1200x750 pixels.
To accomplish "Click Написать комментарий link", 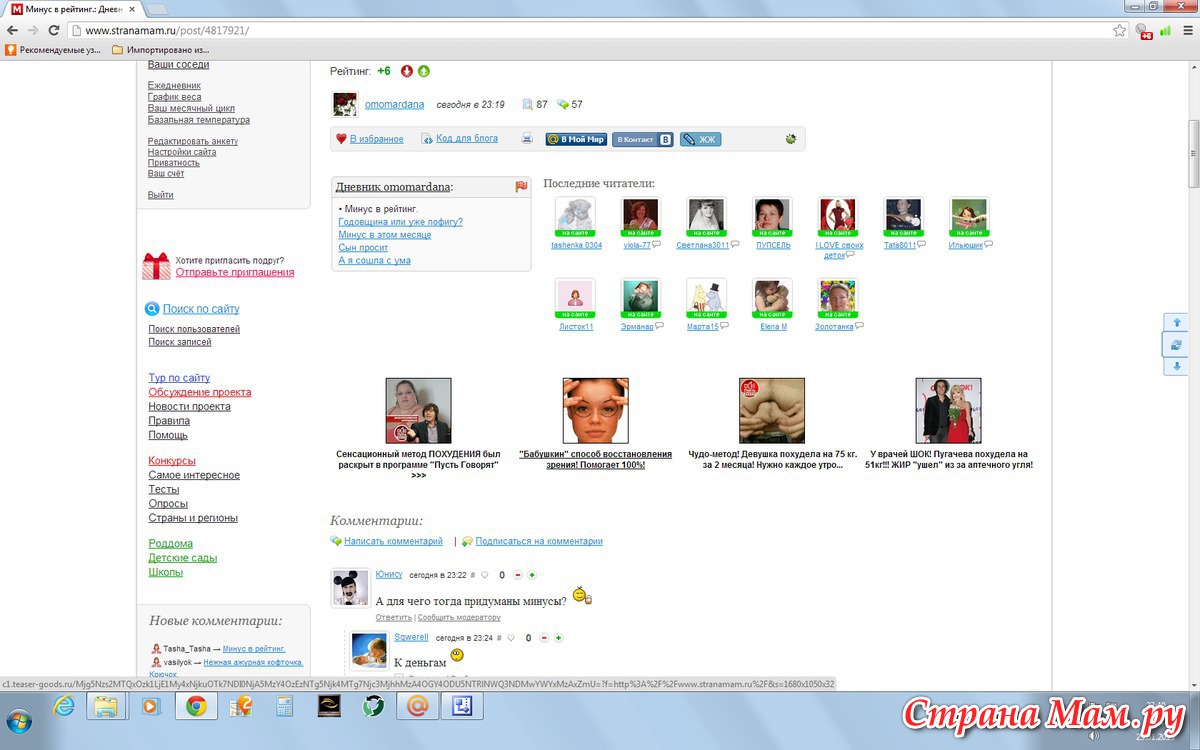I will (x=393, y=541).
